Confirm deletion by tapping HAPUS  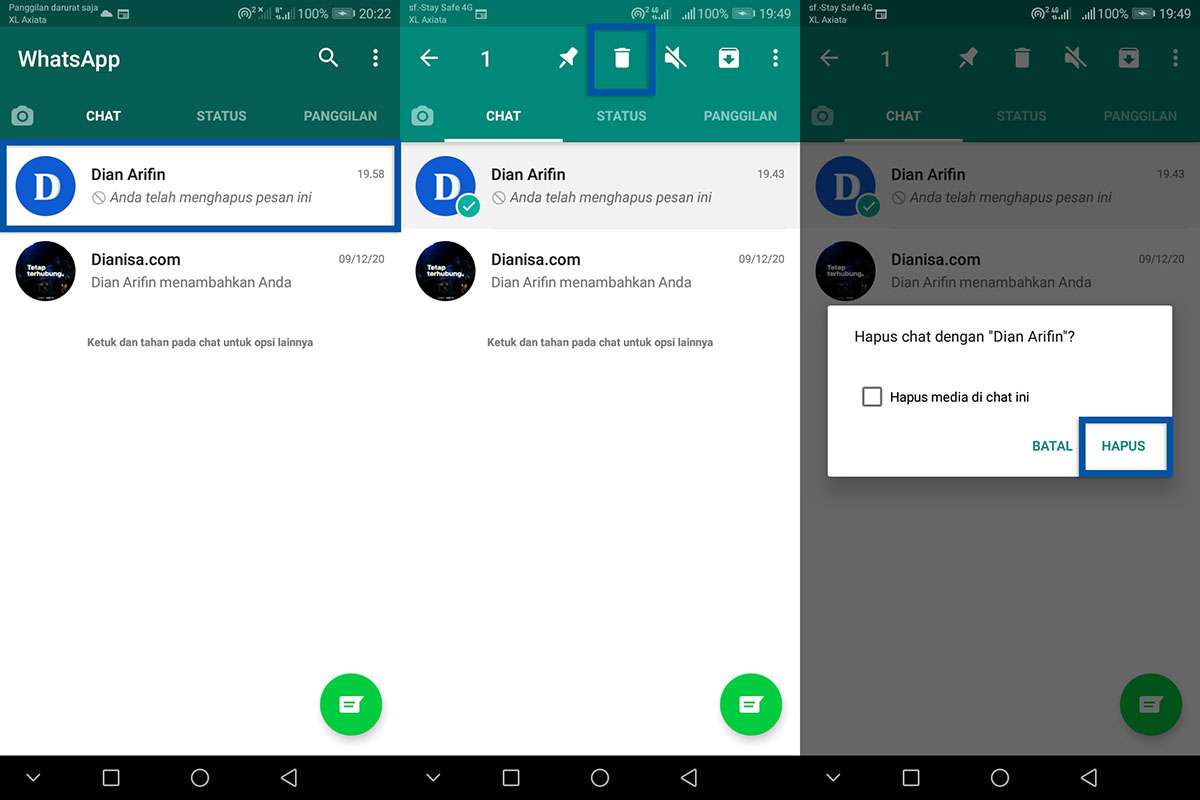(1123, 446)
